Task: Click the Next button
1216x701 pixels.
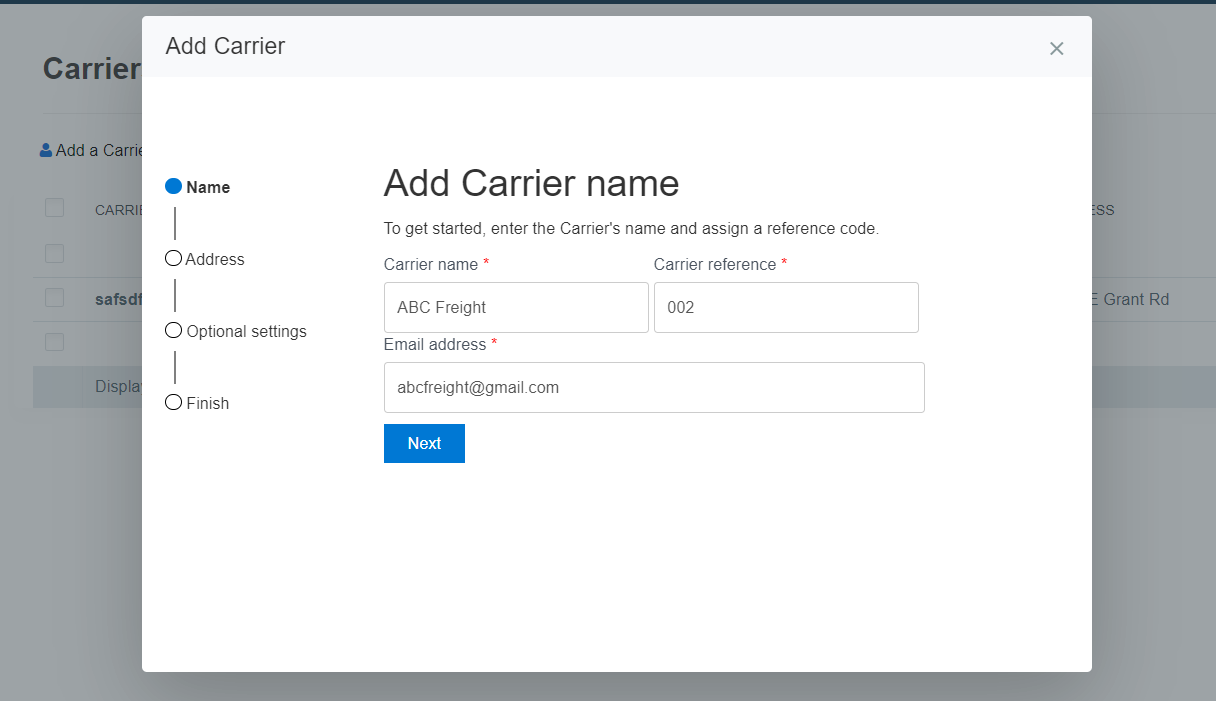Action: 424,443
